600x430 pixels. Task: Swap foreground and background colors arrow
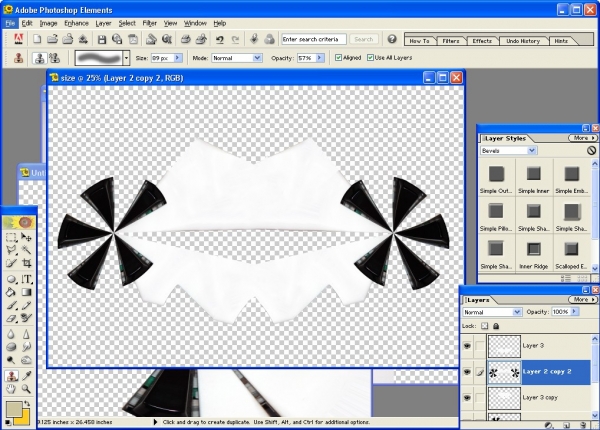click(27, 404)
